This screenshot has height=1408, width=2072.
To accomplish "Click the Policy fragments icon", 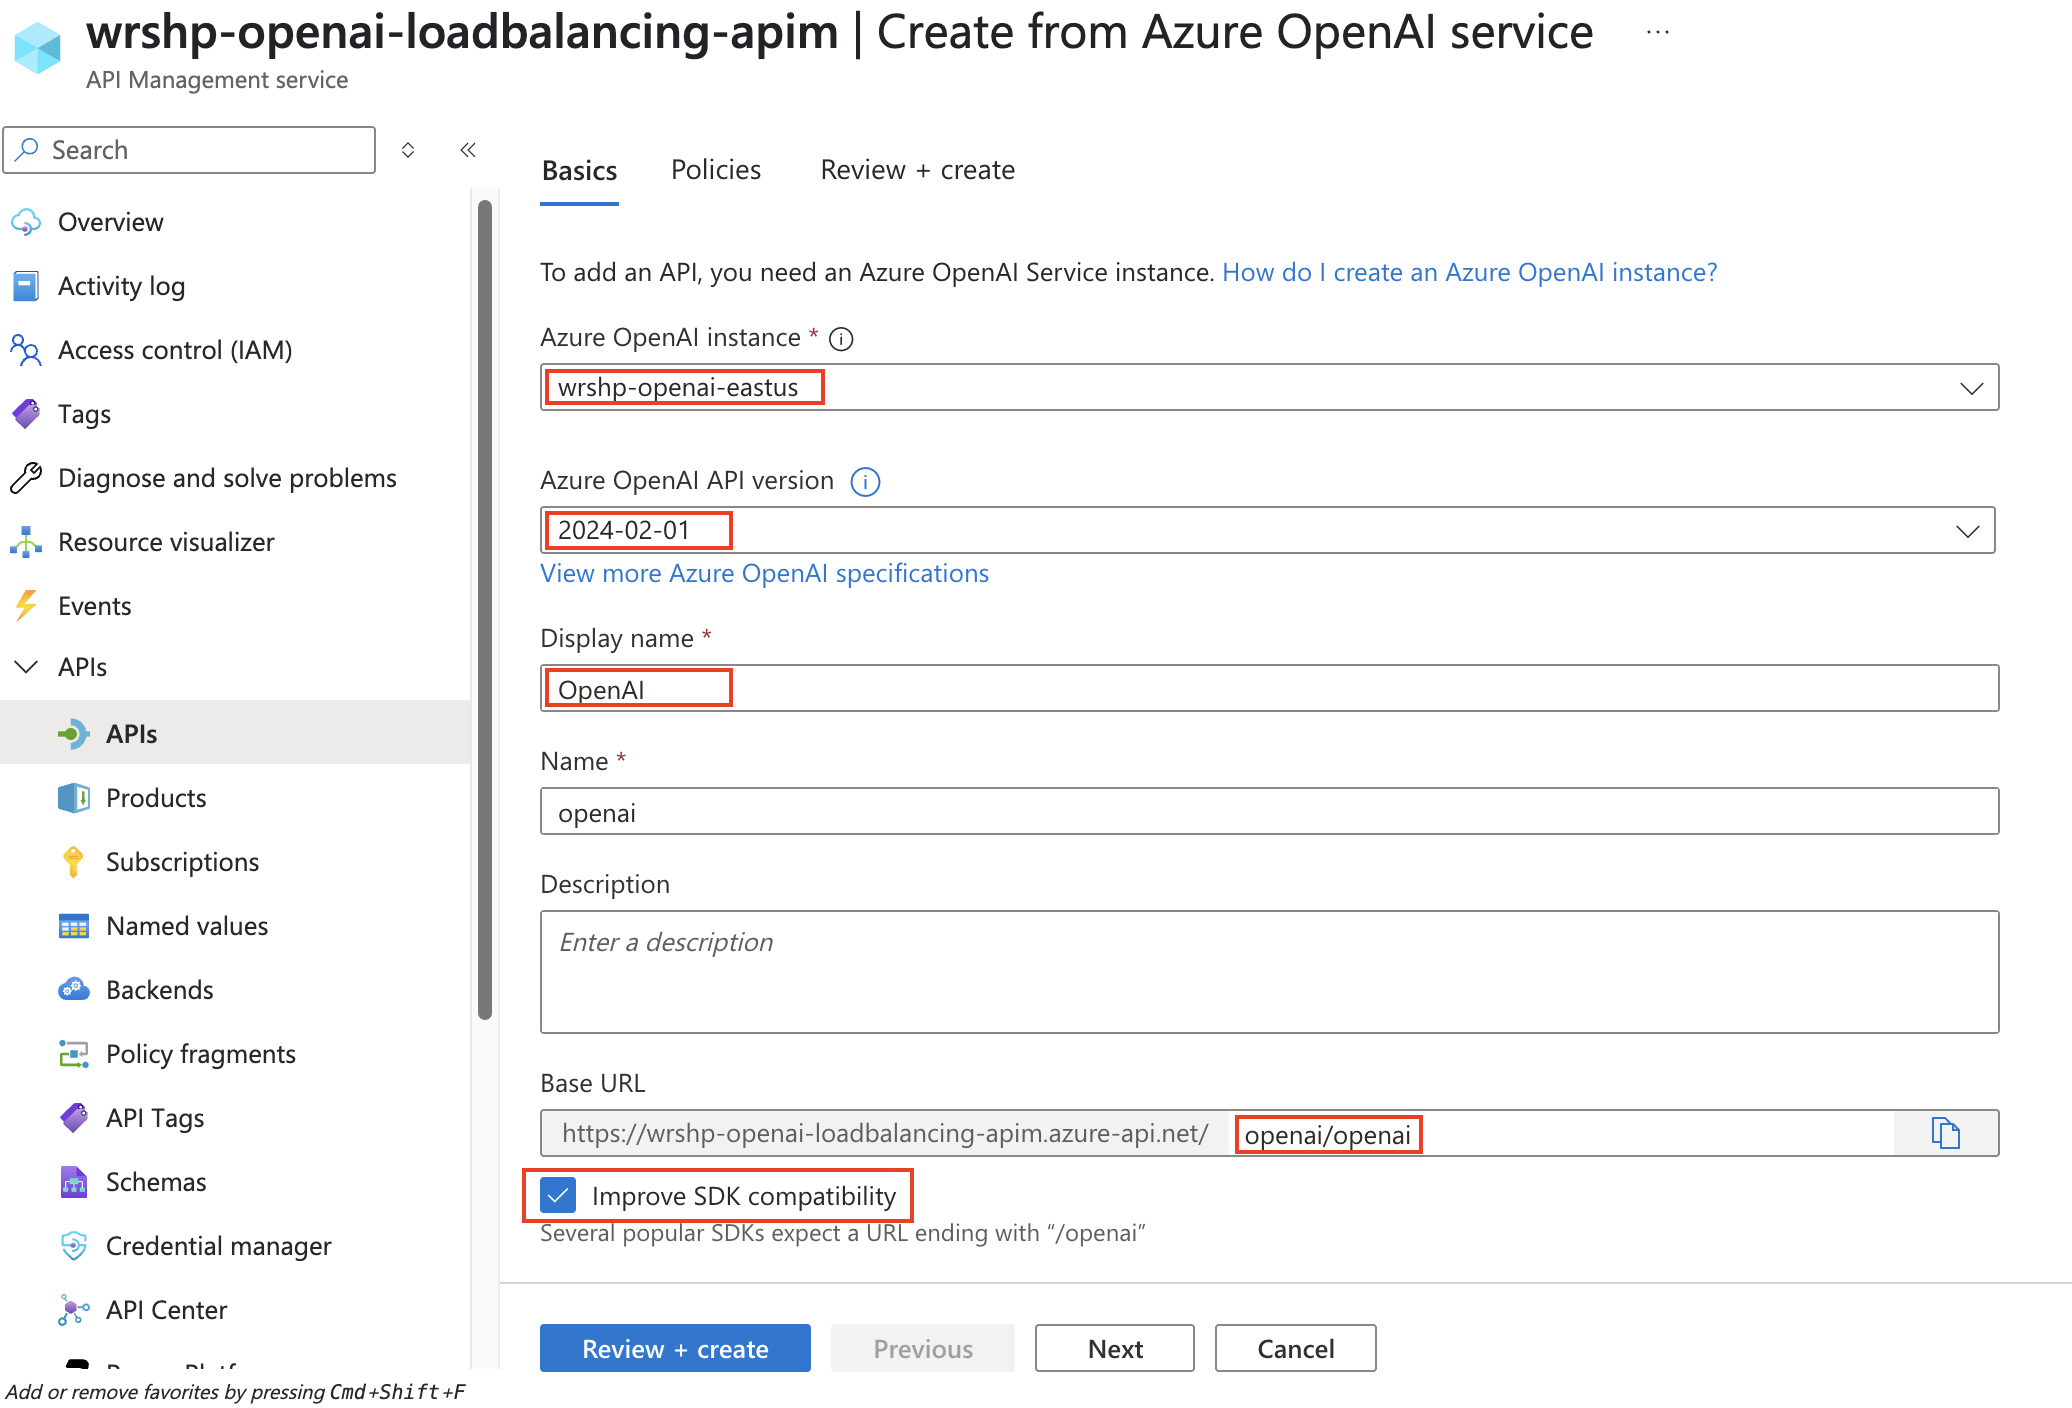I will (74, 1054).
